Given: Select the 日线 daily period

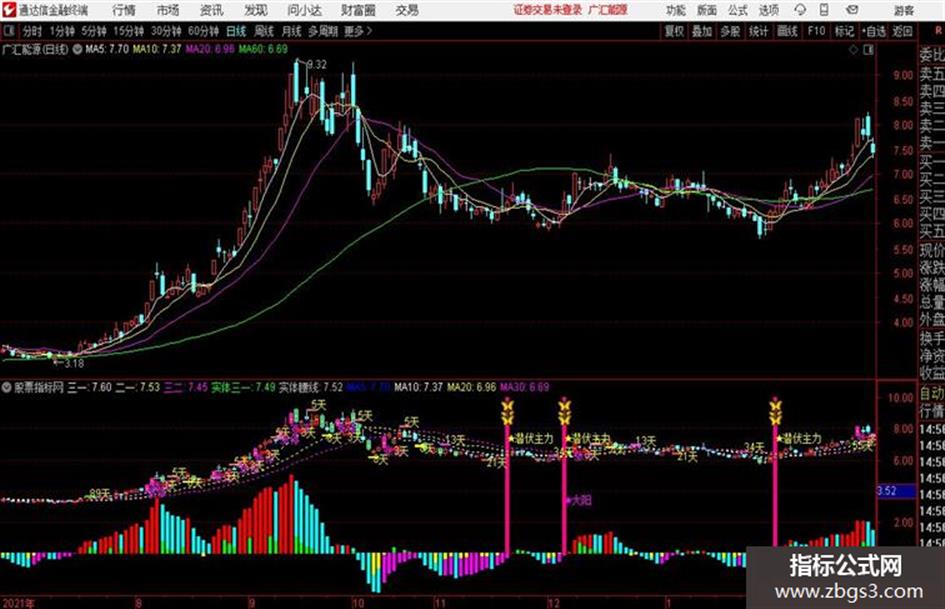Looking at the screenshot, I should (x=236, y=31).
